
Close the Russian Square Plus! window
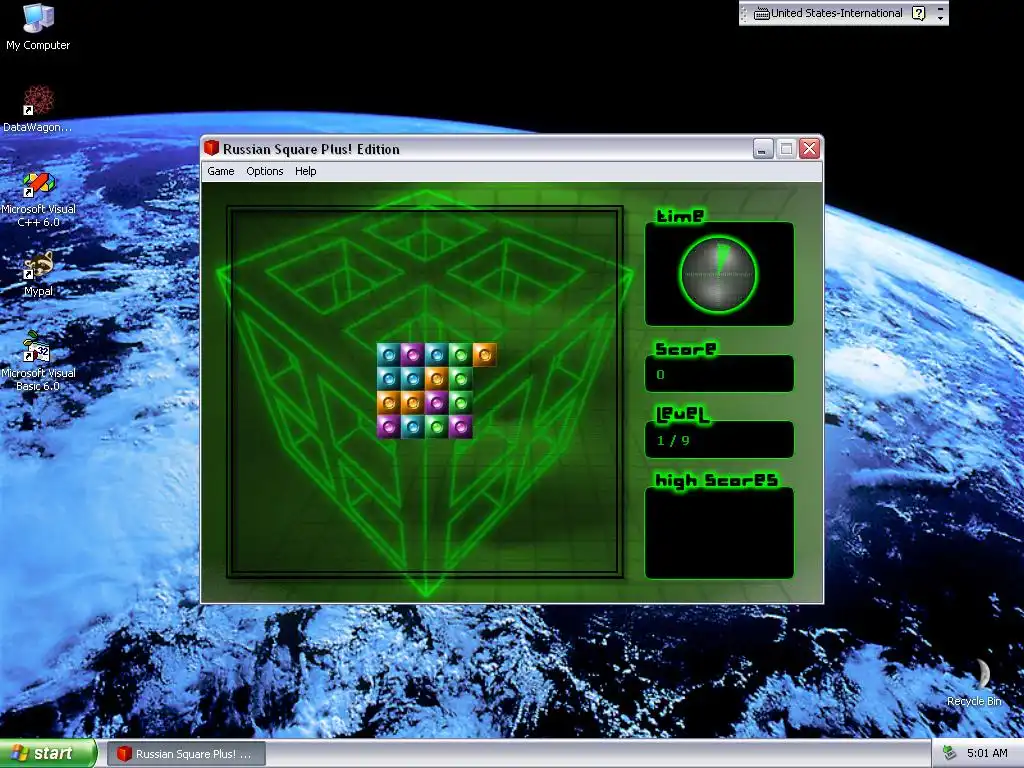(x=810, y=149)
